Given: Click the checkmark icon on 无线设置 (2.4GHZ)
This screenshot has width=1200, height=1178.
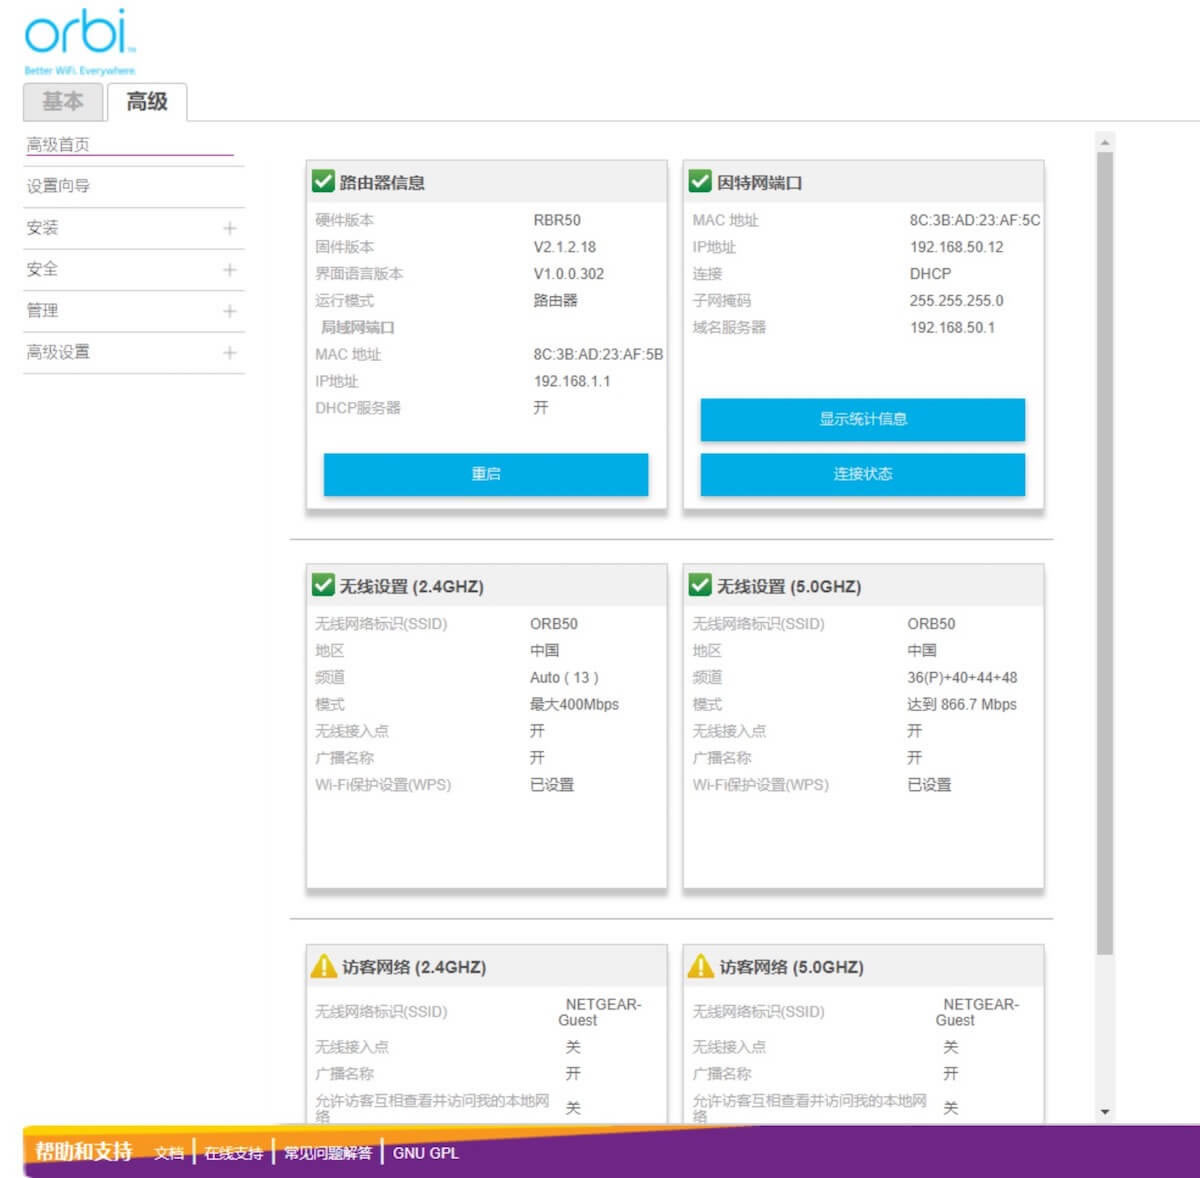Looking at the screenshot, I should 323,585.
